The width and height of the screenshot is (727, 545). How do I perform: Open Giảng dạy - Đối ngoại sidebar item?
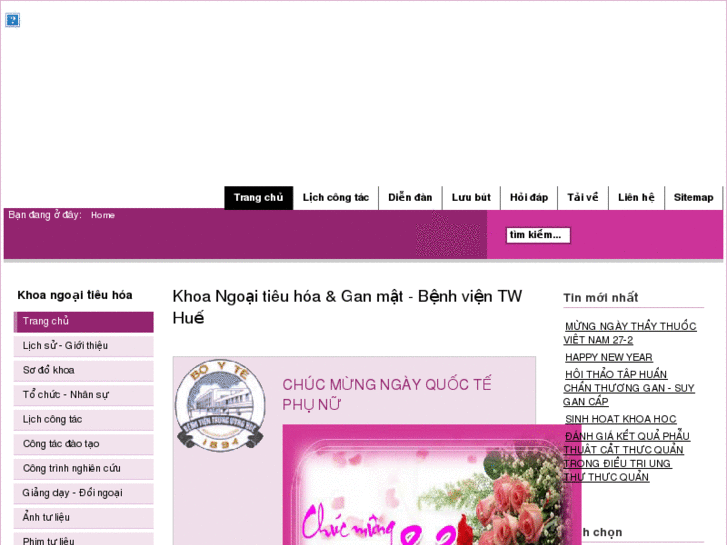pos(83,494)
